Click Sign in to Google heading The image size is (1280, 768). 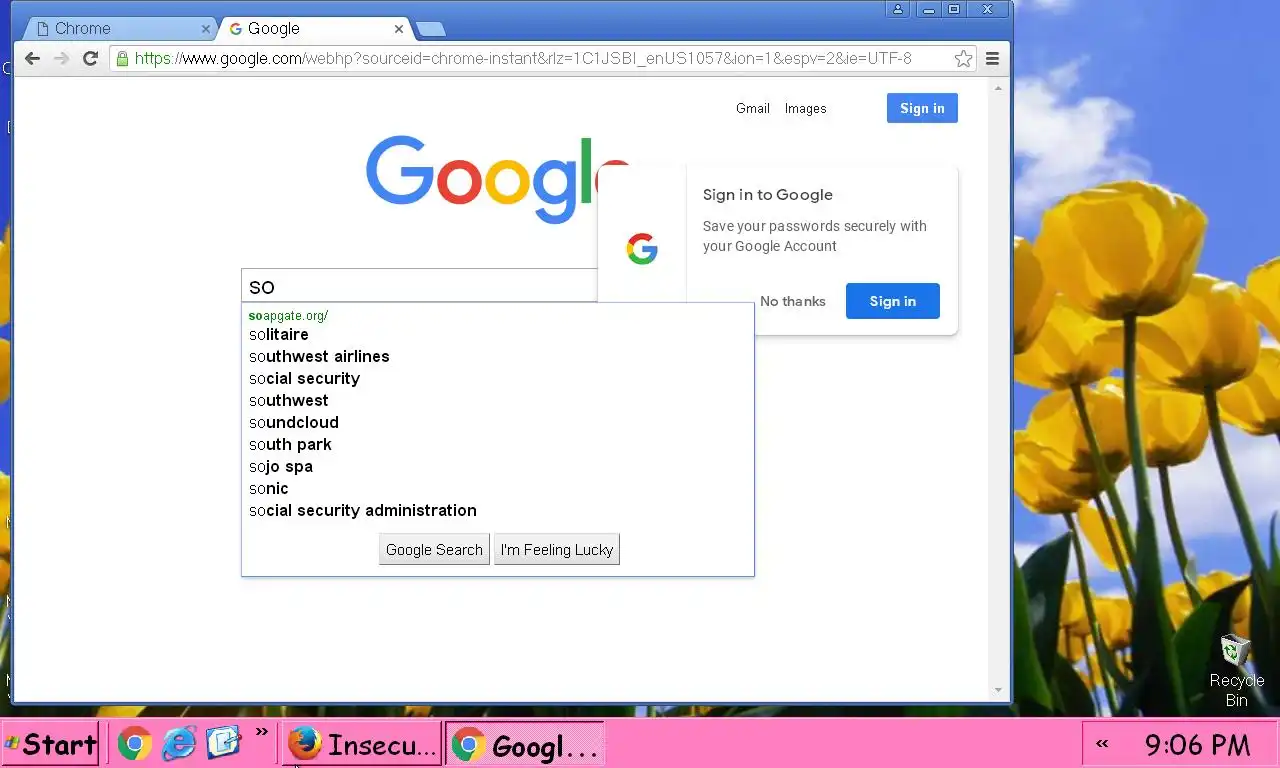(x=768, y=195)
